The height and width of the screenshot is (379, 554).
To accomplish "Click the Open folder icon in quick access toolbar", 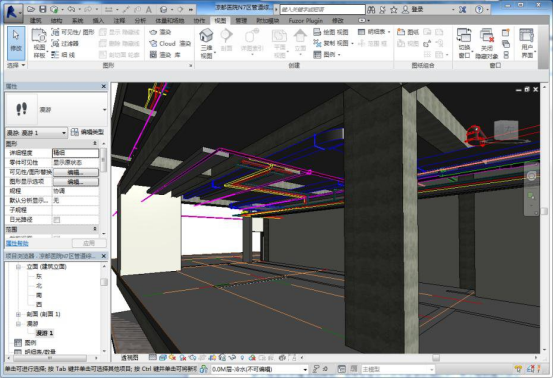I will coord(31,9).
